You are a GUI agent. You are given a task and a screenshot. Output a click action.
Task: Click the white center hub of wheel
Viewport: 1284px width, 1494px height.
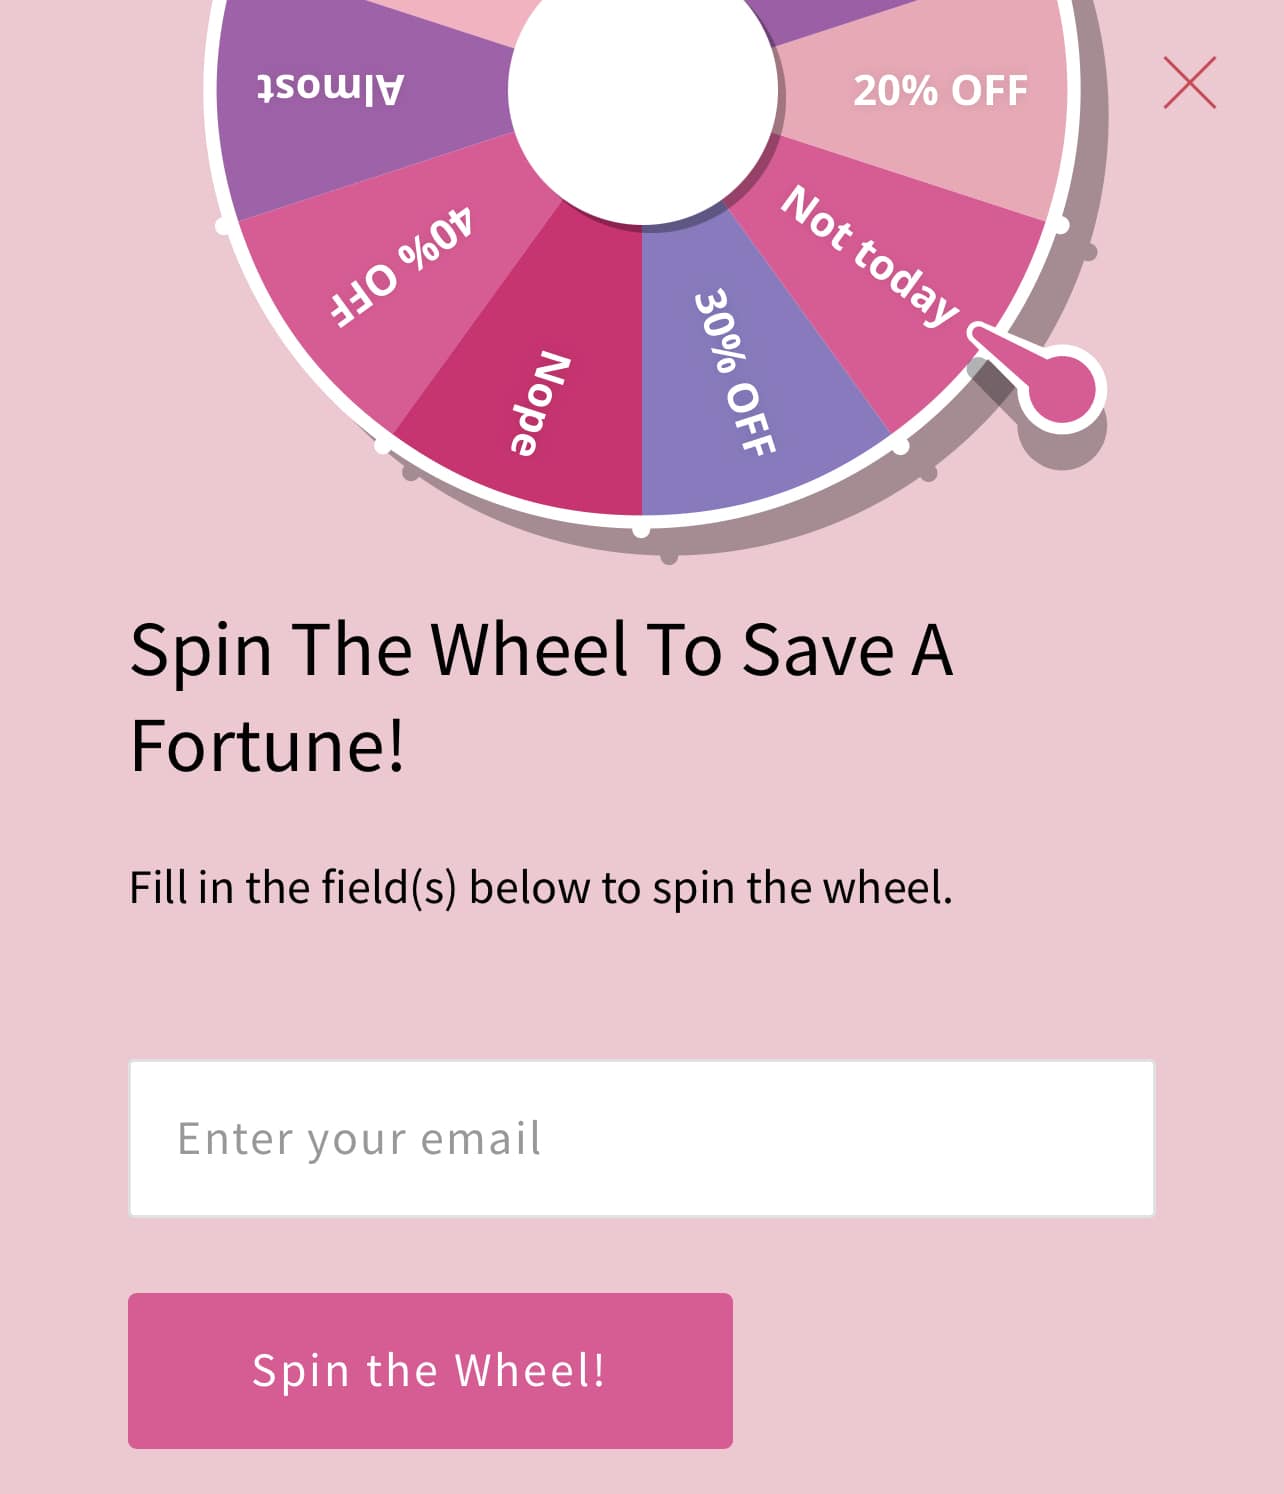click(x=643, y=90)
